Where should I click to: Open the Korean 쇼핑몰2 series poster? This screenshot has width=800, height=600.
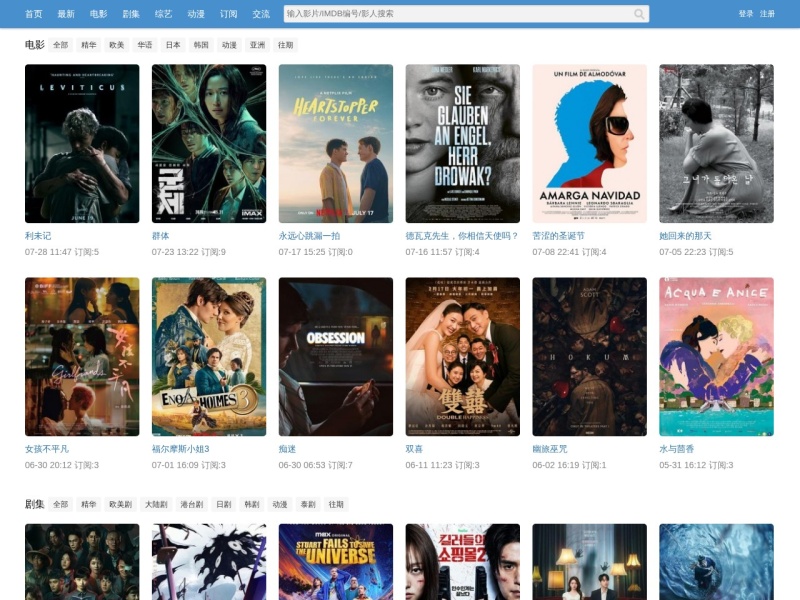463,562
